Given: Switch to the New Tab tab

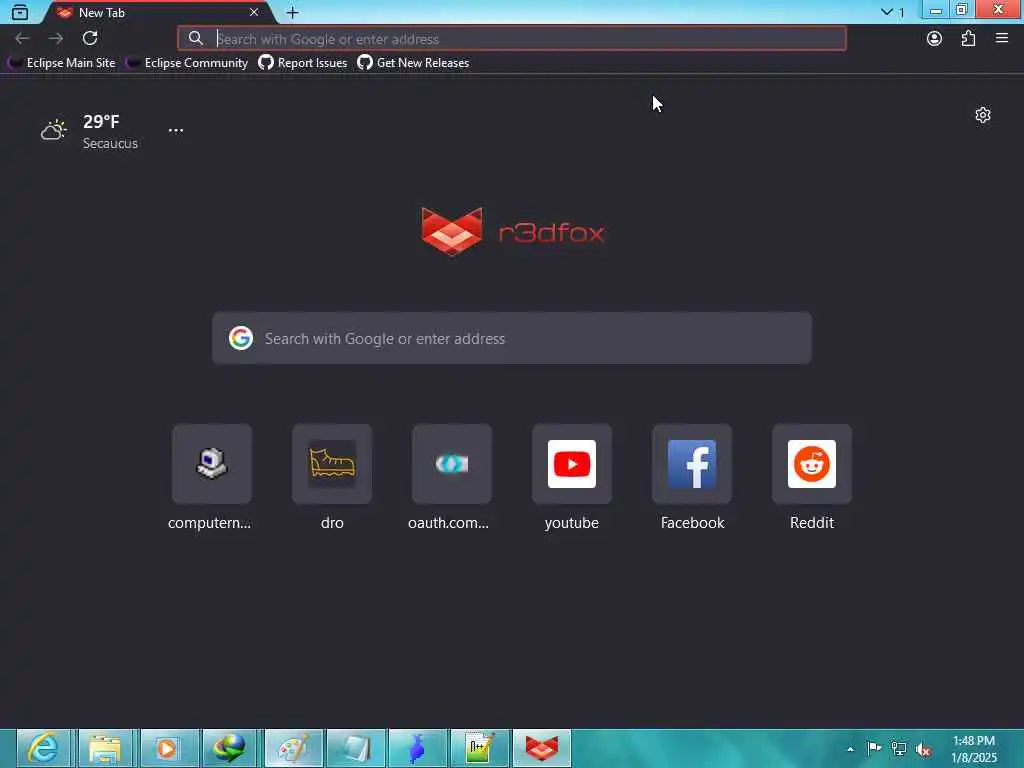Looking at the screenshot, I should point(156,12).
